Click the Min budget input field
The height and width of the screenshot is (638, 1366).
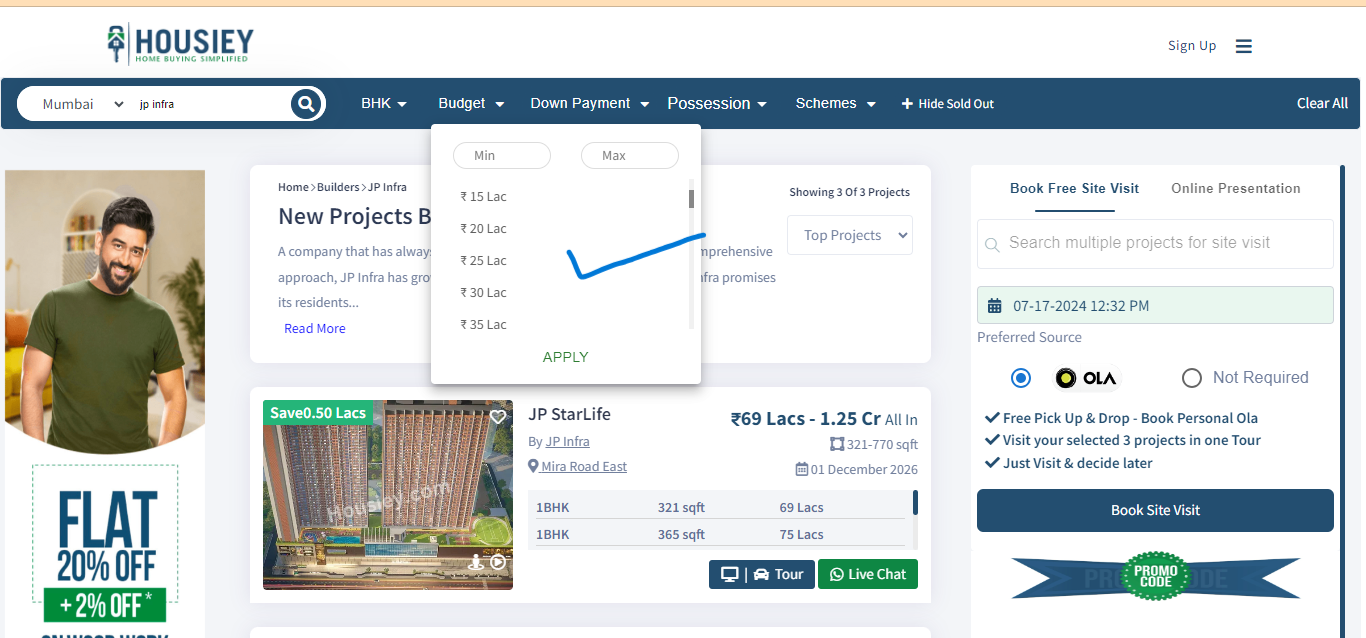click(x=502, y=156)
